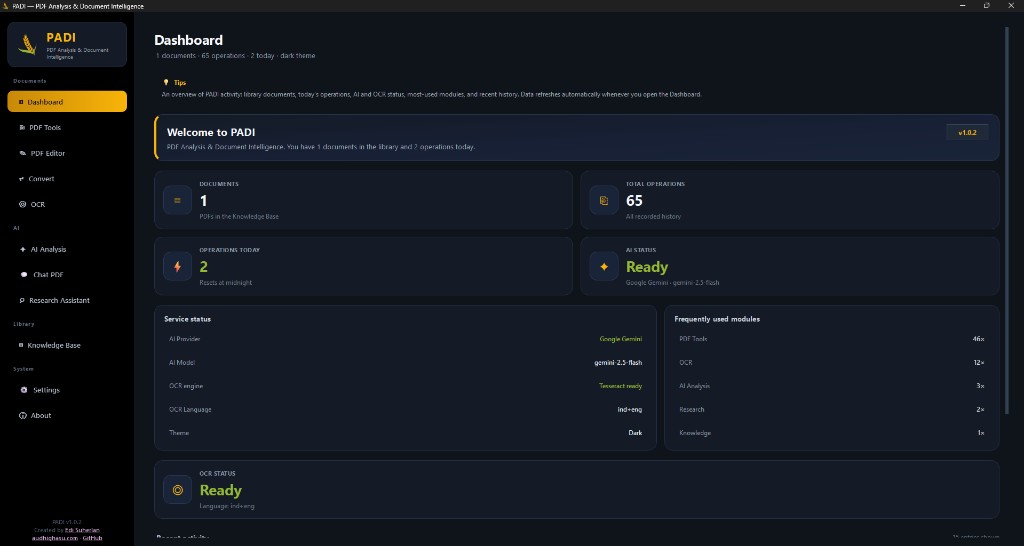Open the Convert section

[x=67, y=179]
